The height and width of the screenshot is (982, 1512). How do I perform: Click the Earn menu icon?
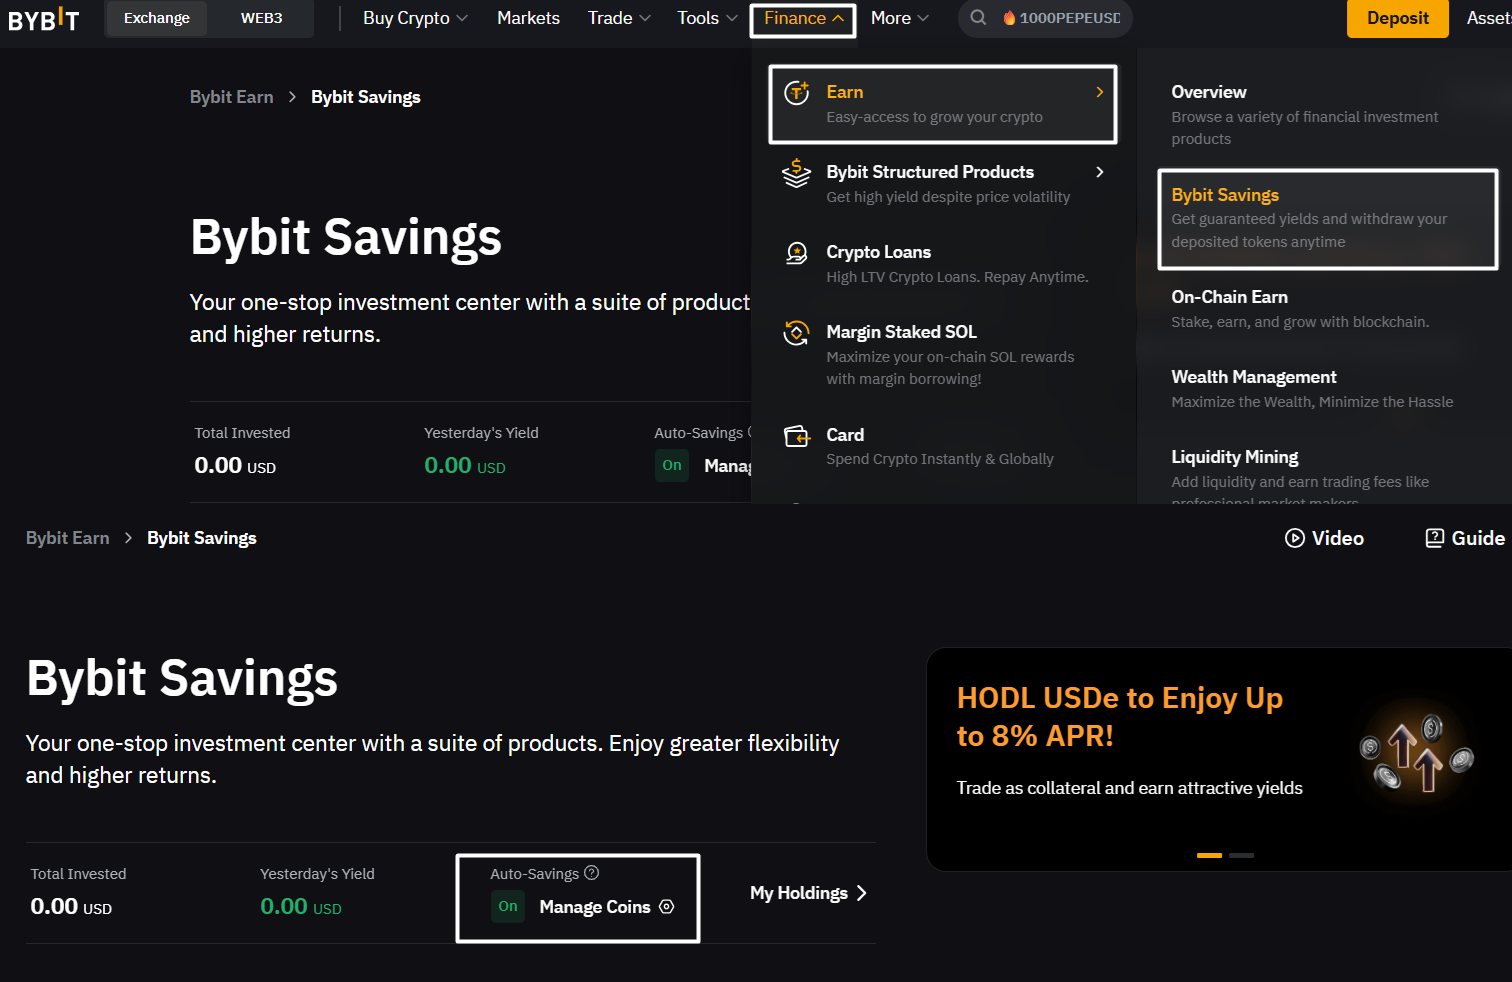796,93
